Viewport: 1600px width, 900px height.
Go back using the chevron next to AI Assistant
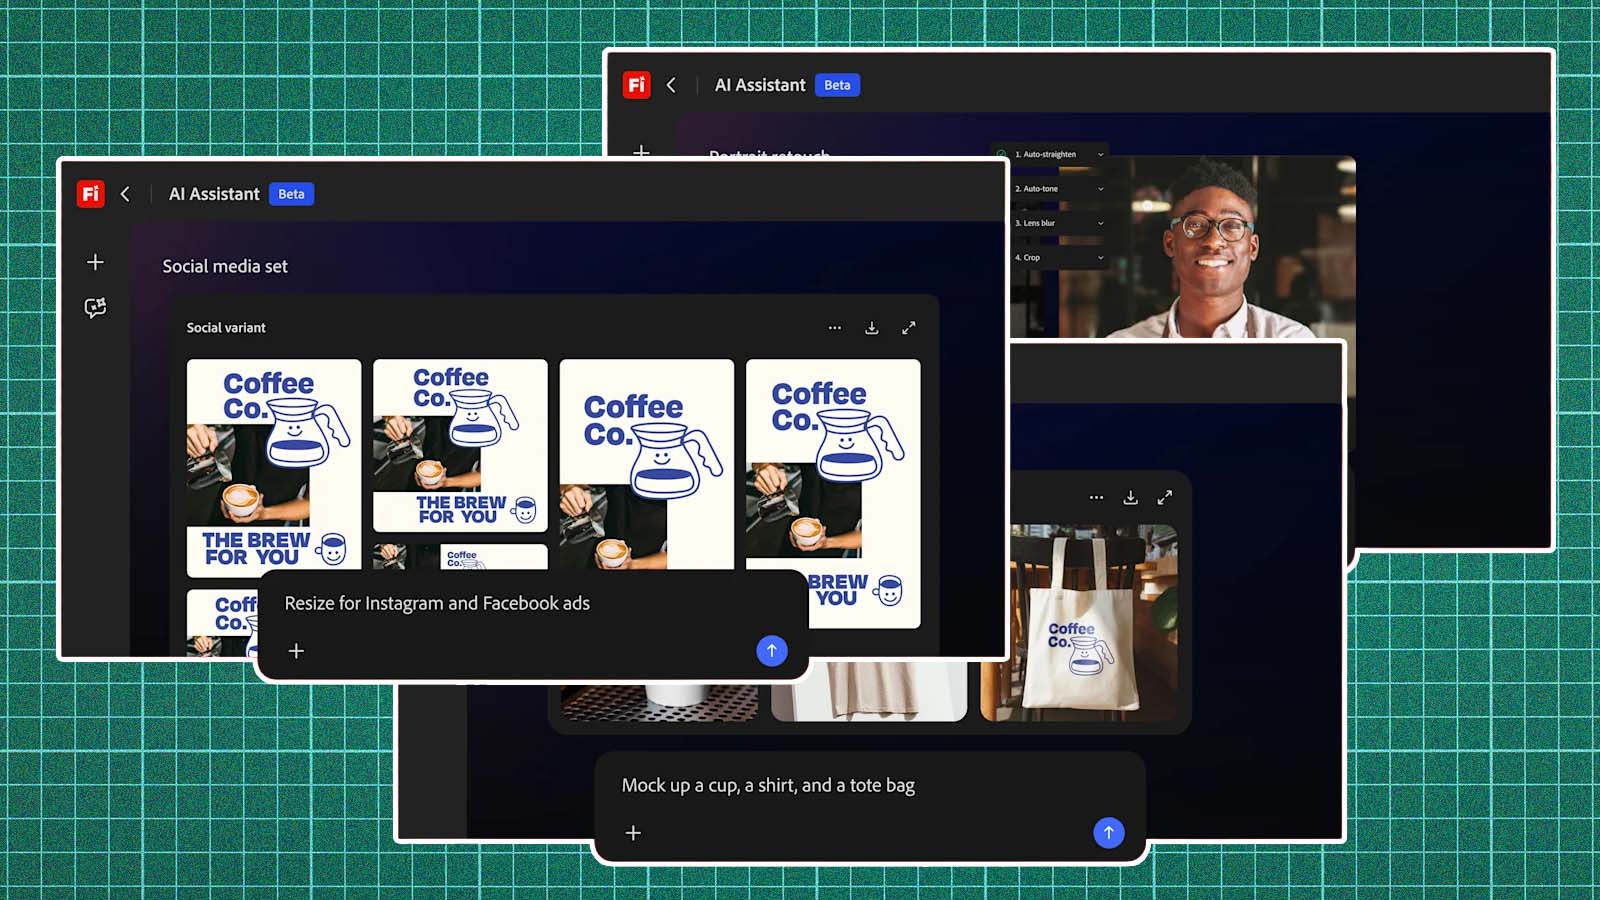[x=126, y=193]
